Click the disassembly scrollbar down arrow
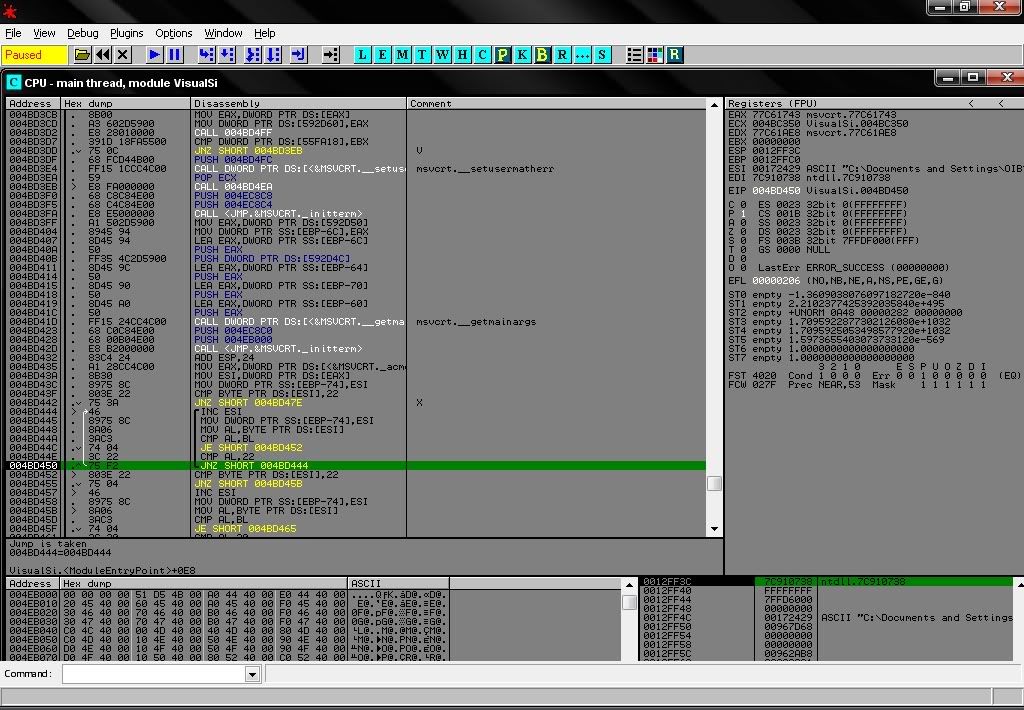Viewport: 1024px width, 710px height. (x=714, y=529)
